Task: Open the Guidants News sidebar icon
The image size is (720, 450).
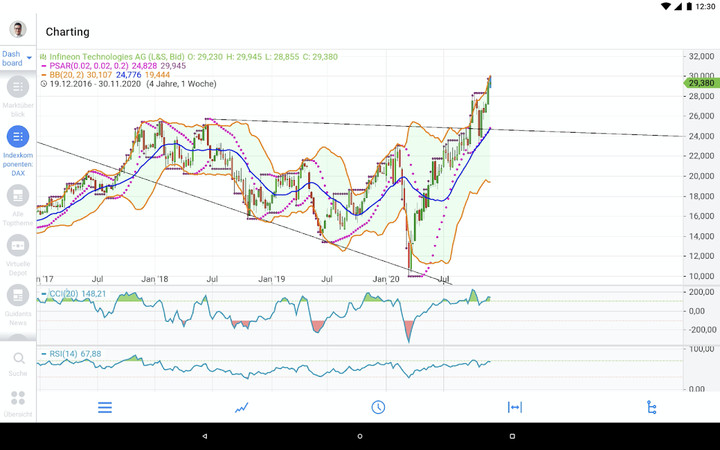Action: (18, 295)
